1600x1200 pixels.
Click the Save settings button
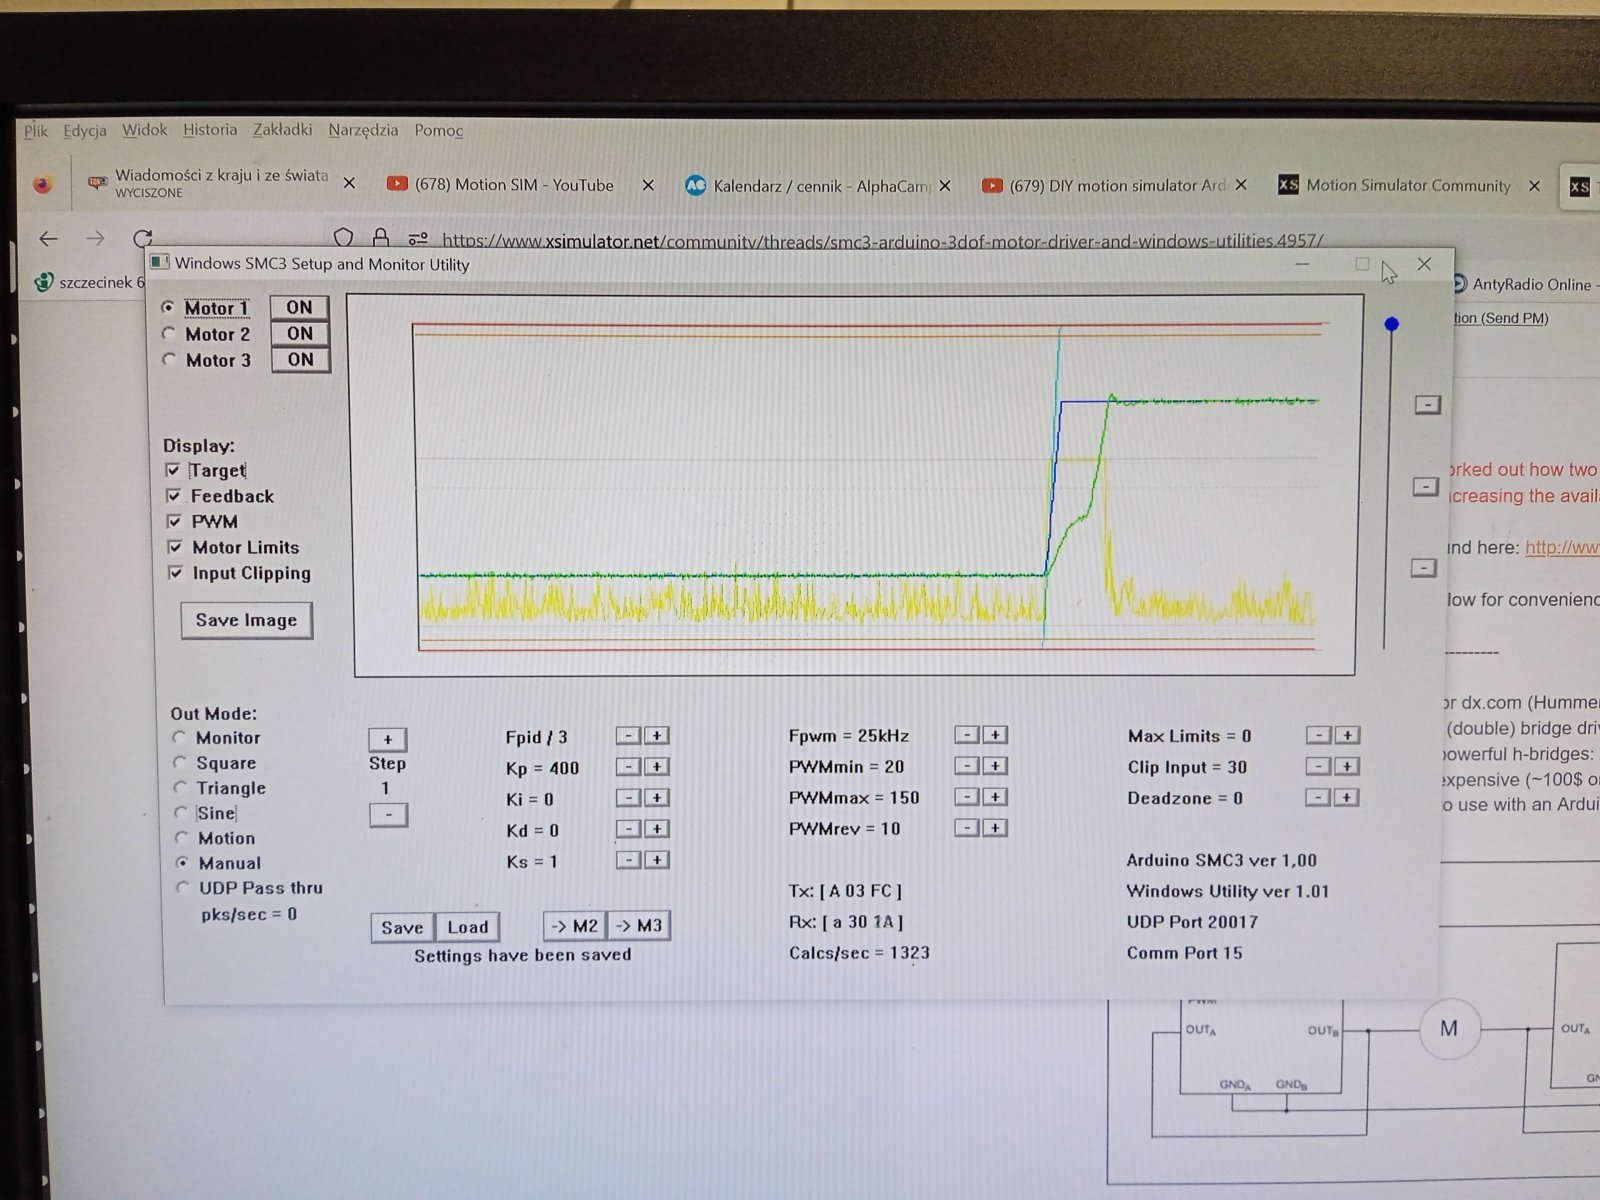pyautogui.click(x=402, y=927)
